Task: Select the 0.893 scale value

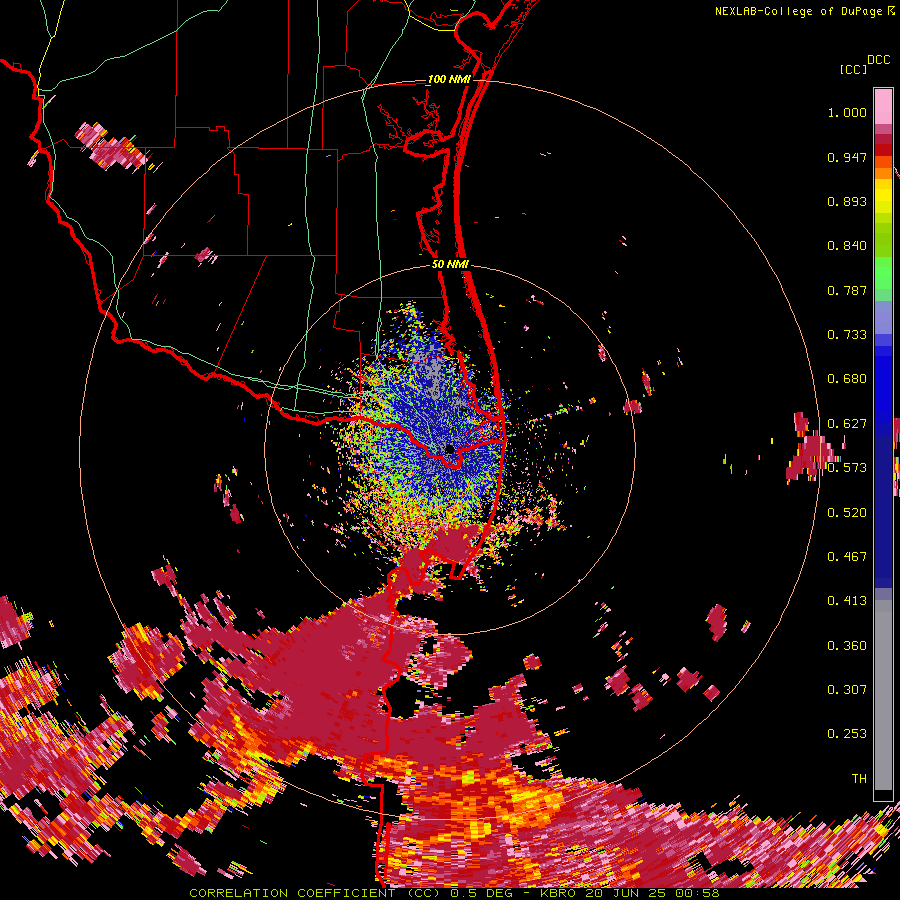Action: coord(847,201)
